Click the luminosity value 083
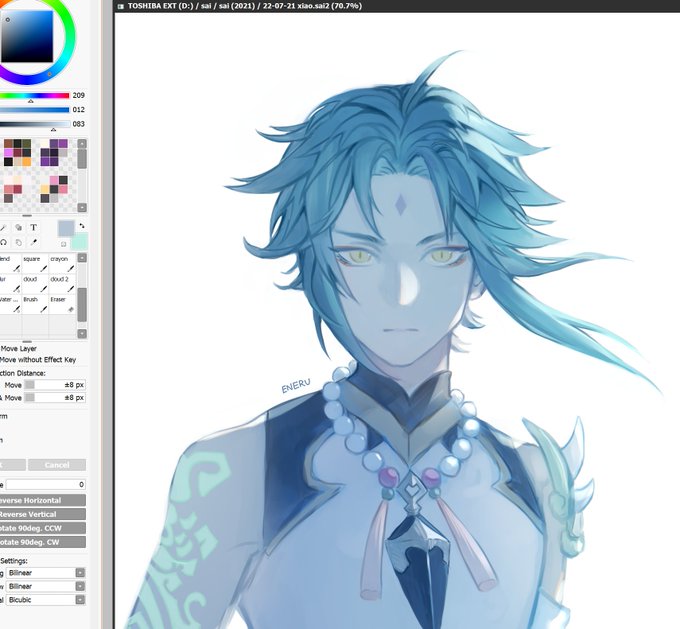 [x=78, y=124]
